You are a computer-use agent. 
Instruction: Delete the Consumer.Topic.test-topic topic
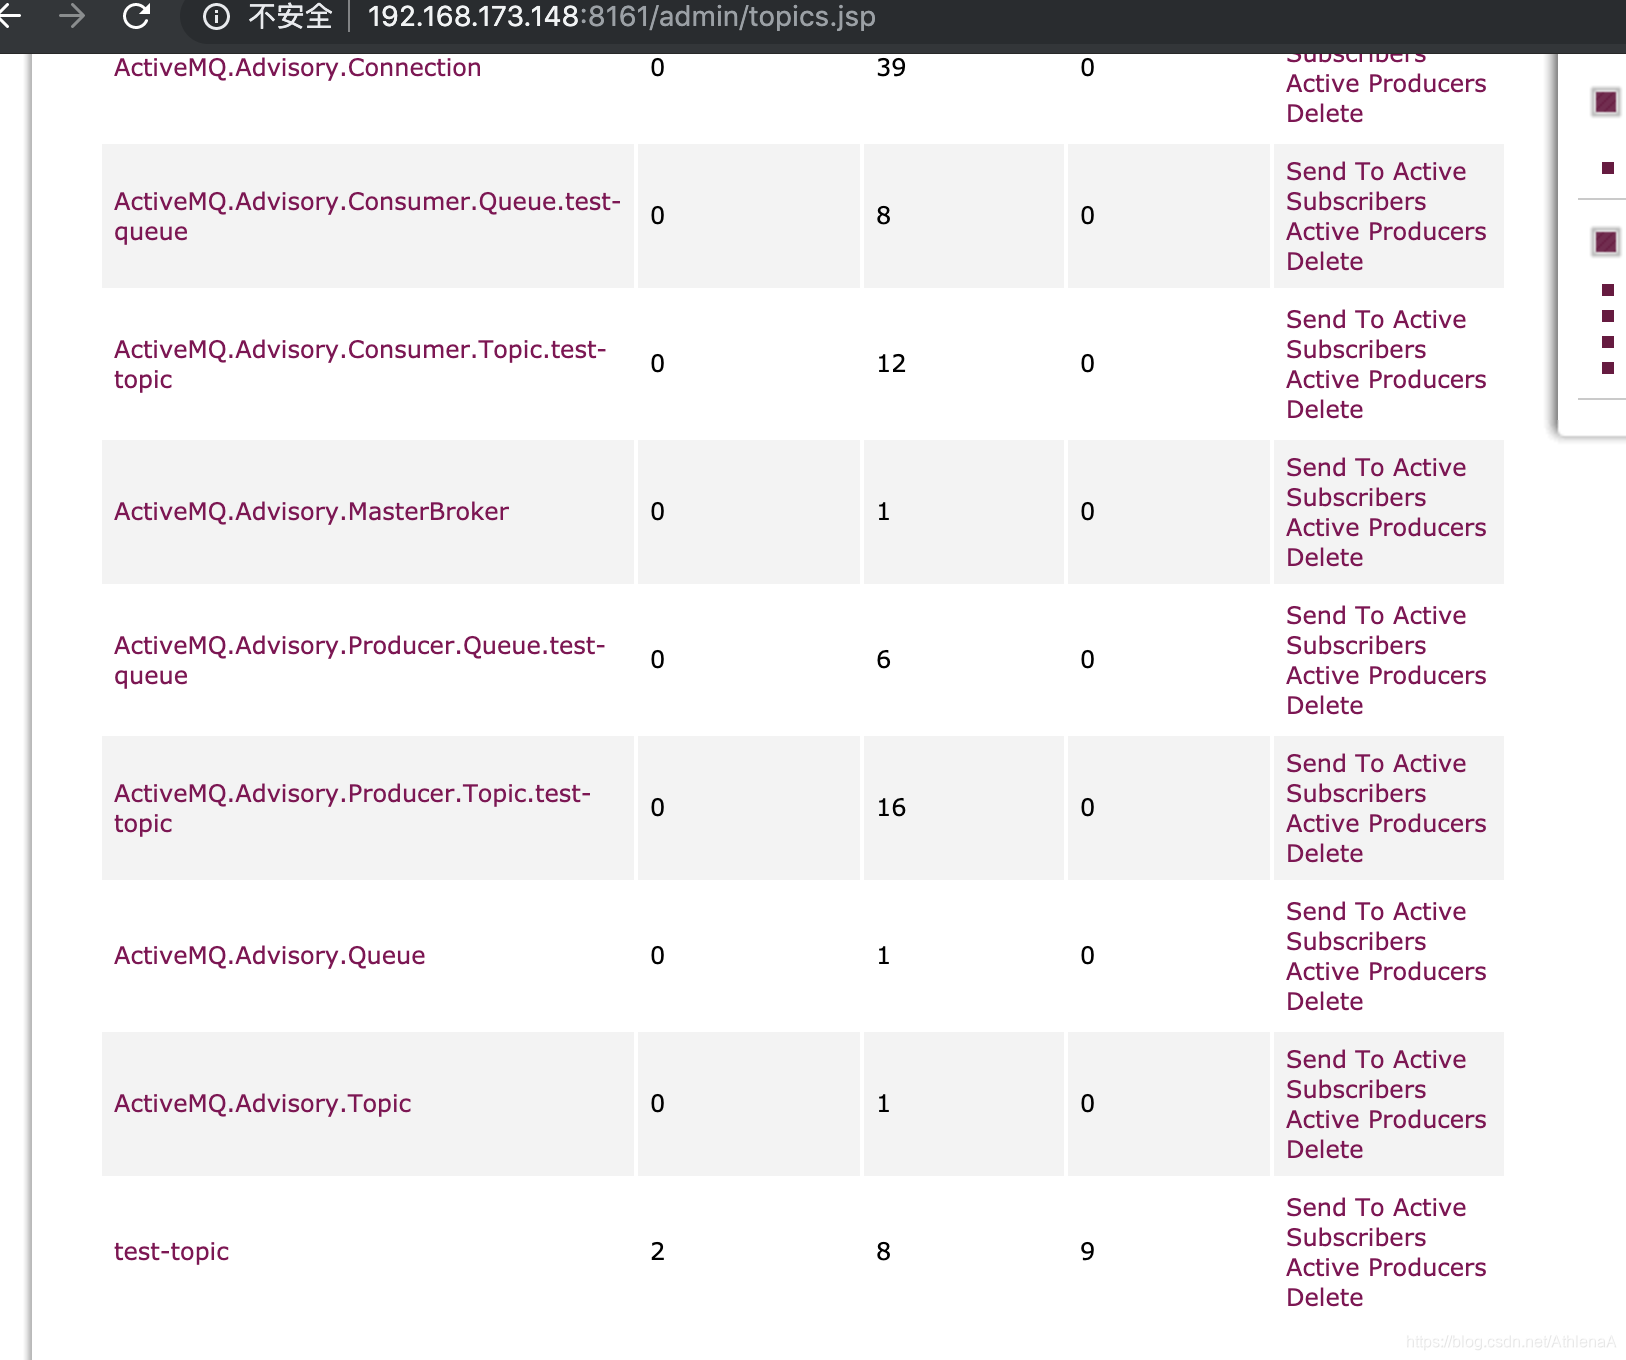coord(1324,409)
